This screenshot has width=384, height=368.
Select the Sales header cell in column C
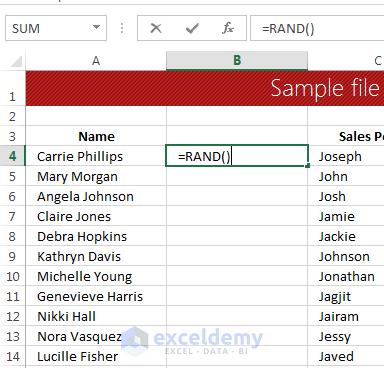346,136
